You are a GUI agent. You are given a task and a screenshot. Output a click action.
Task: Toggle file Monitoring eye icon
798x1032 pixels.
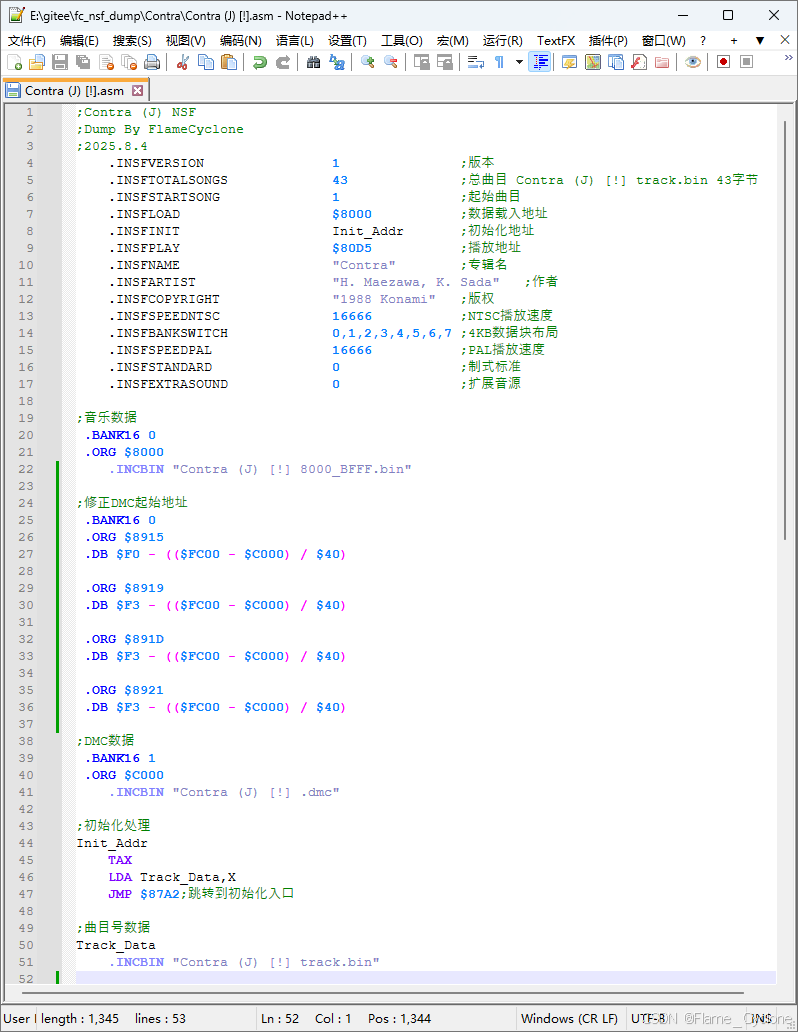click(x=693, y=63)
